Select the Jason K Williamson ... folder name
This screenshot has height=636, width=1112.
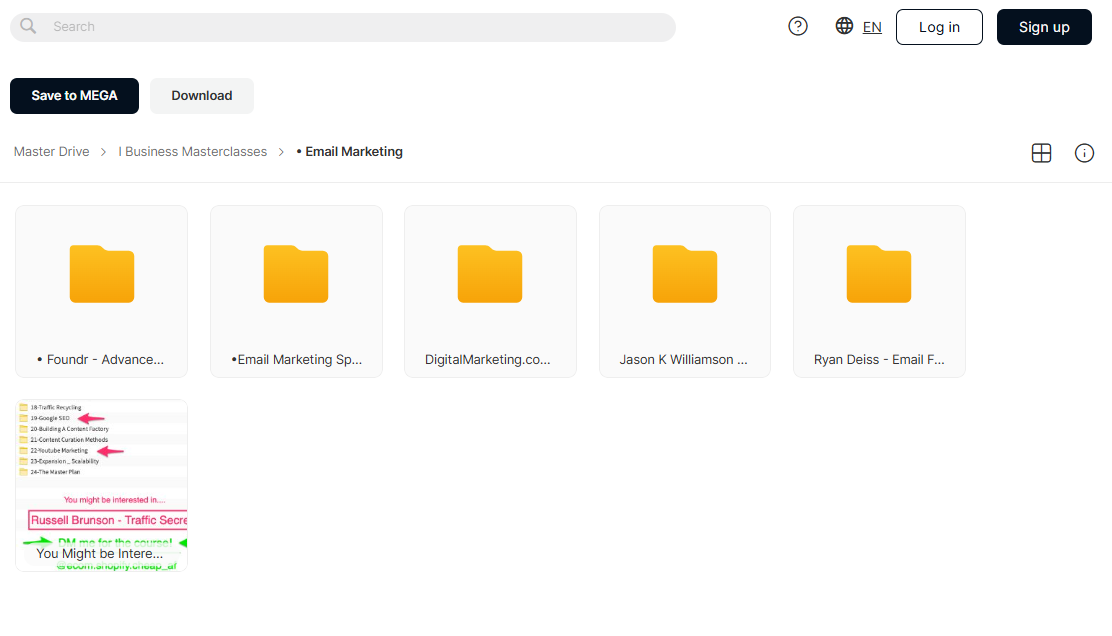pos(684,359)
